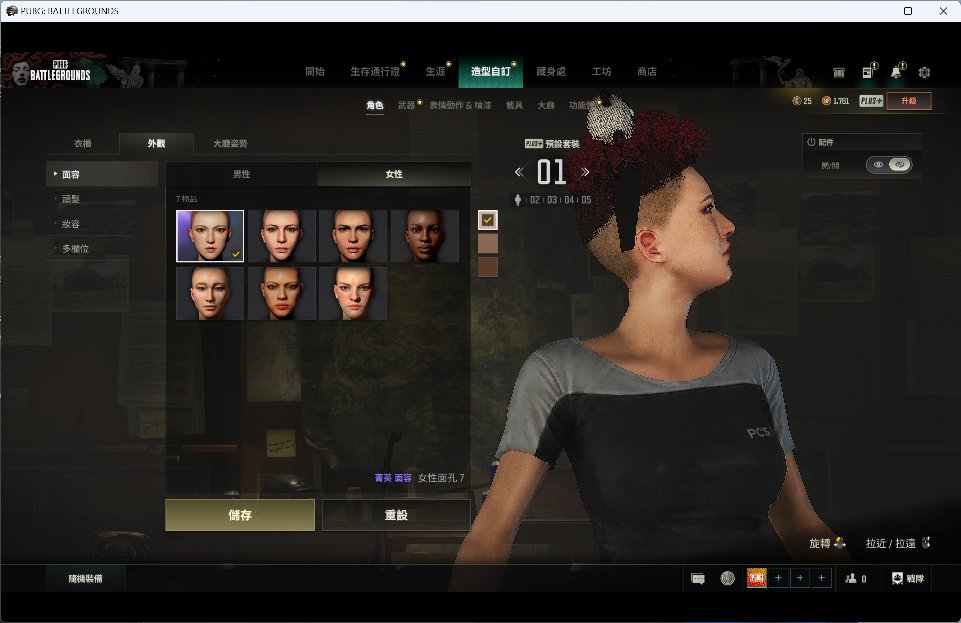Click the plus slot beside the player avatar

(x=778, y=578)
